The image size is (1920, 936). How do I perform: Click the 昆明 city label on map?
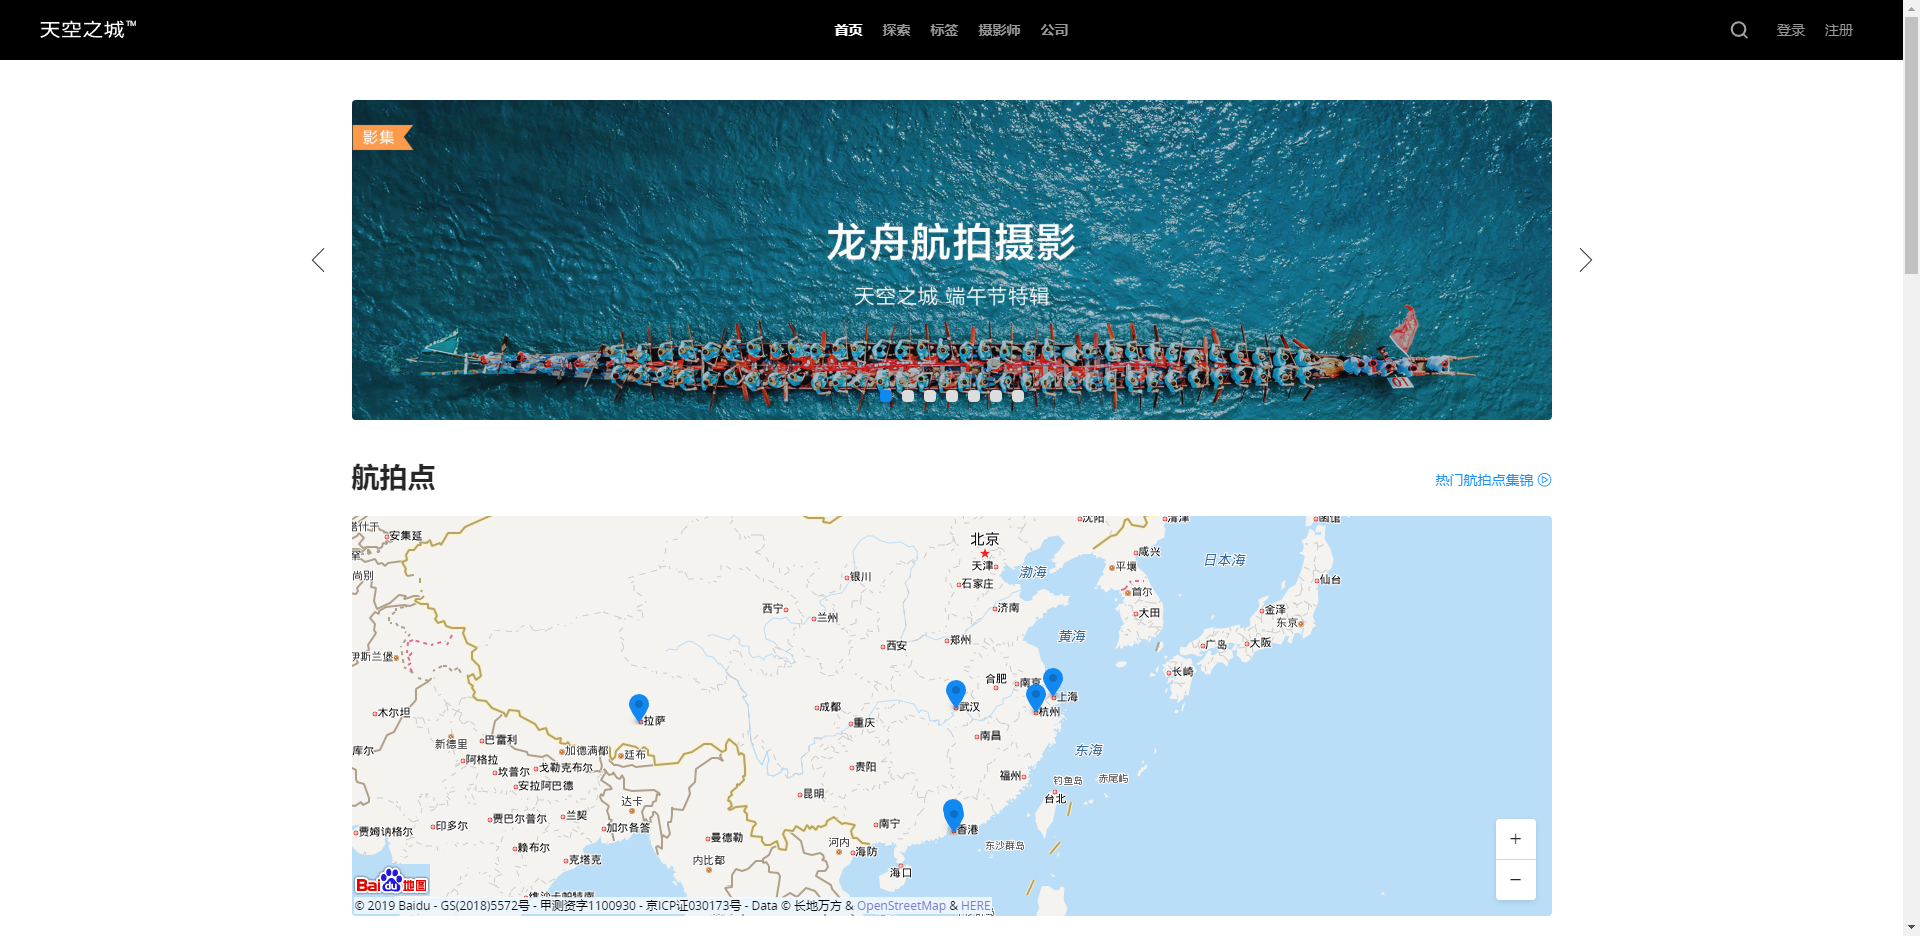[x=813, y=794]
